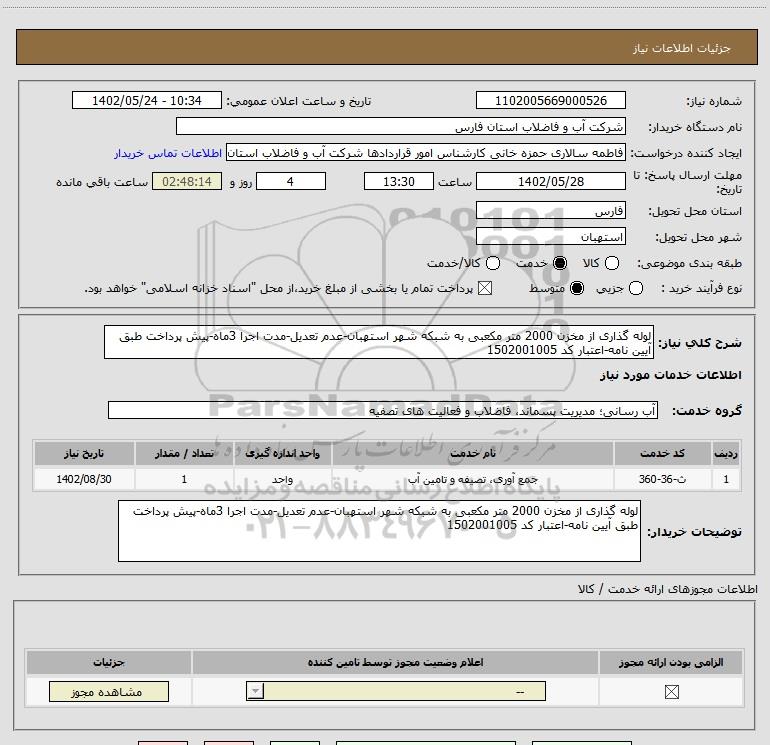Choose the متوسط purchase process radio
Screen dimensions: 770x745
[577, 288]
